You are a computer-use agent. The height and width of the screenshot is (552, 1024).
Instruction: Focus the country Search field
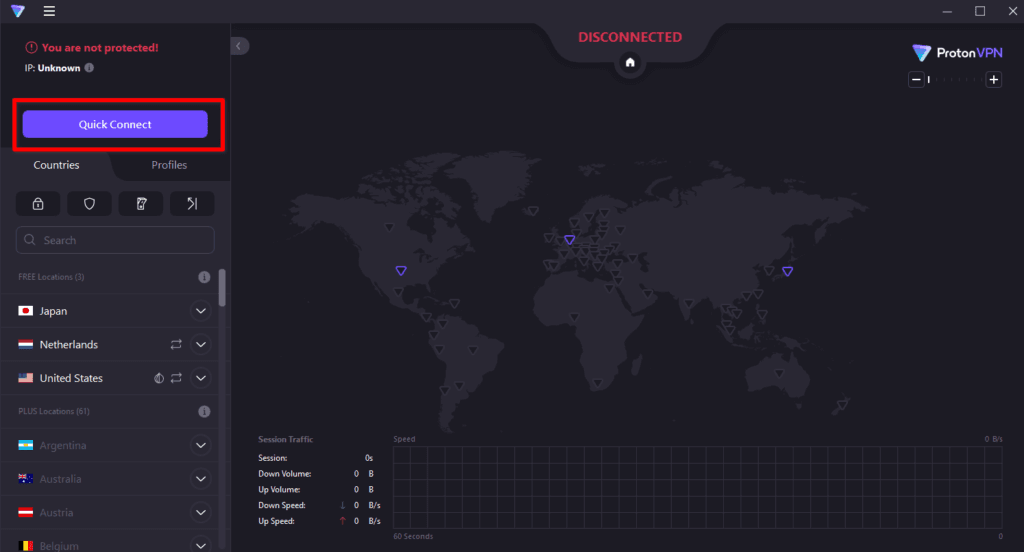pos(115,240)
